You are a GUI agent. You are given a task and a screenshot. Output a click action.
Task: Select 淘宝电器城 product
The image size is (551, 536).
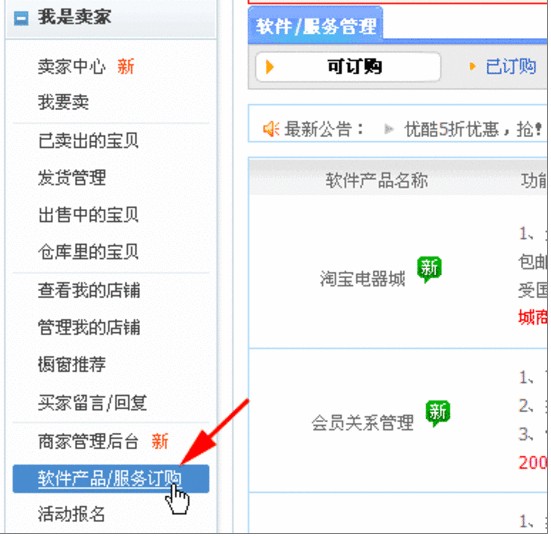pyautogui.click(x=362, y=279)
